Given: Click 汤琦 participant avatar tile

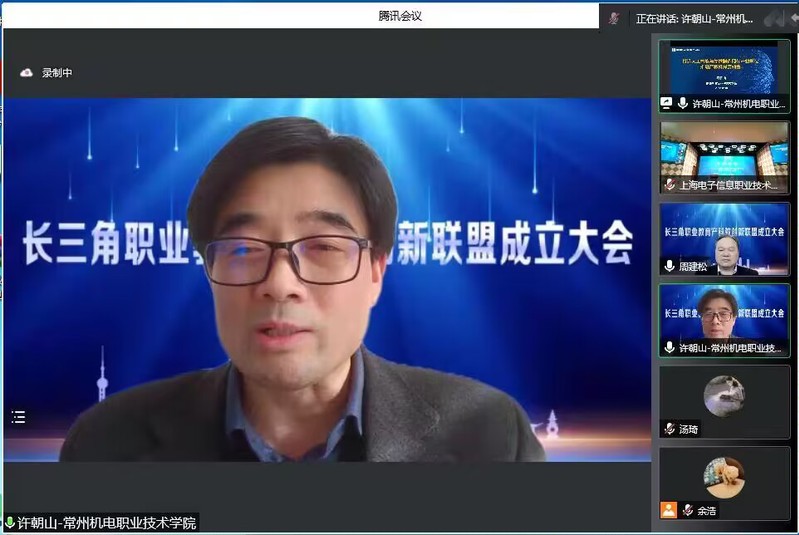Looking at the screenshot, I should 724,395.
